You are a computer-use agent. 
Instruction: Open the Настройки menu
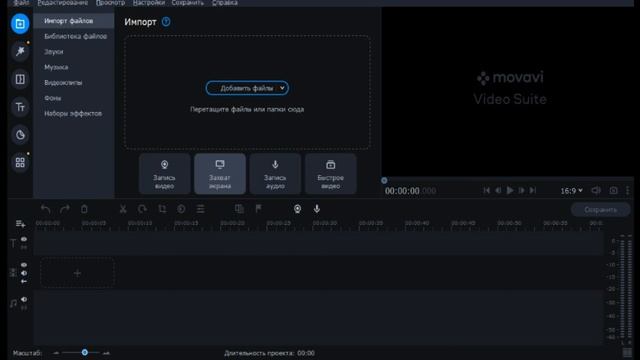tap(149, 3)
